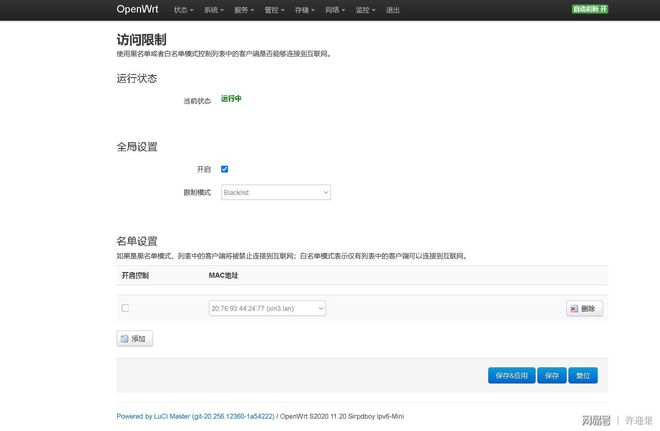This screenshot has width=660, height=431.
Task: Click the OpenWrt logo link
Action: (x=137, y=9)
